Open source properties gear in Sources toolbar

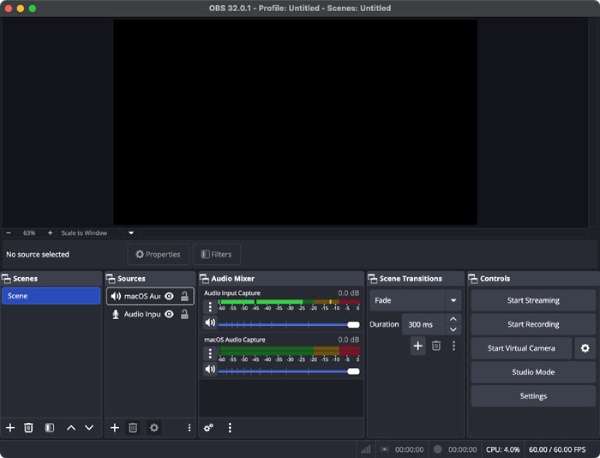(154, 428)
